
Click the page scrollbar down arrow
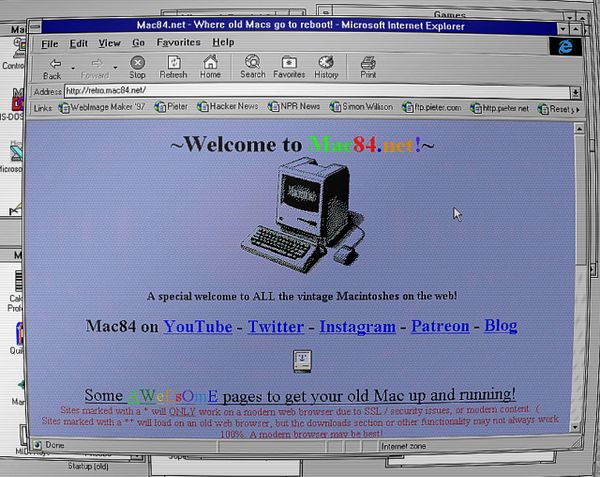575,427
